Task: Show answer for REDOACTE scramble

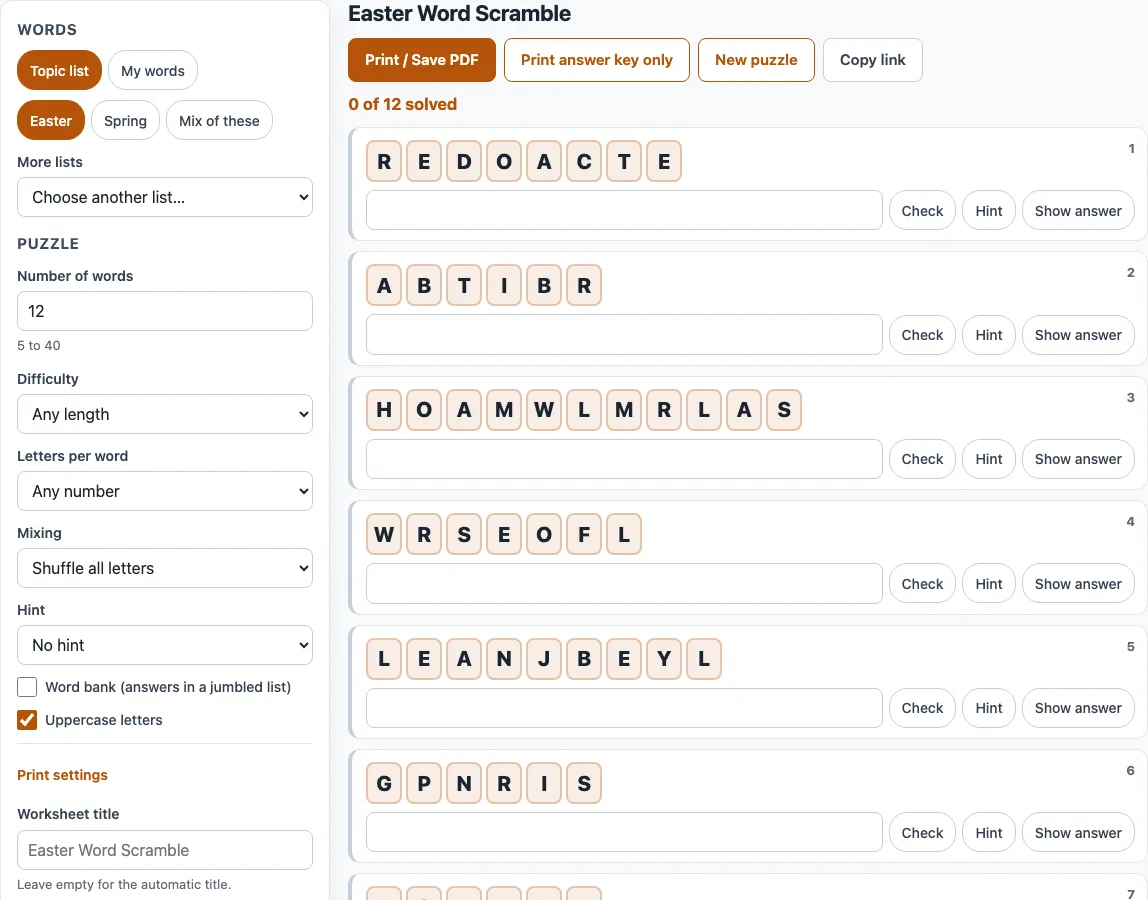Action: coord(1078,210)
